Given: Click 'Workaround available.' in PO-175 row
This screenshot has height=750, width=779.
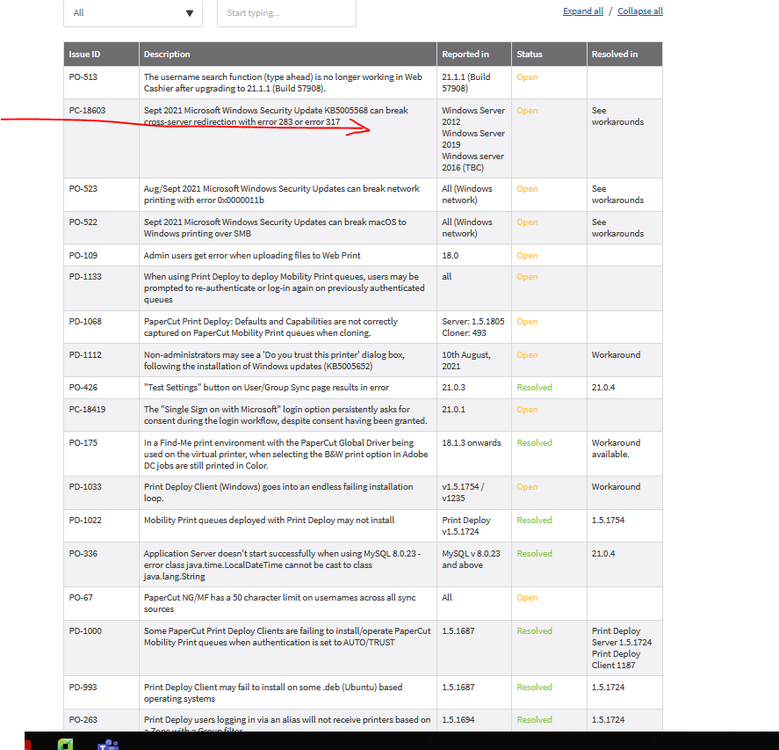Looking at the screenshot, I should click(616, 449).
